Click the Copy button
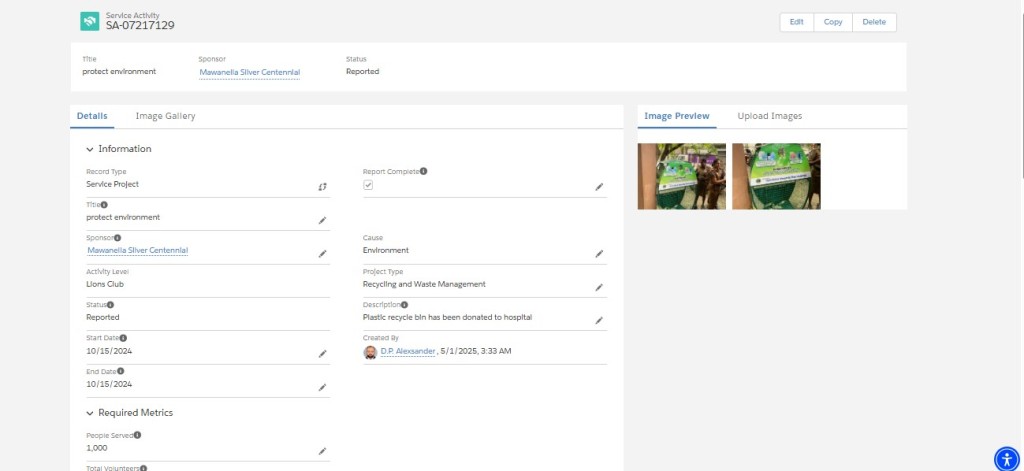This screenshot has height=471, width=1024. coord(833,22)
